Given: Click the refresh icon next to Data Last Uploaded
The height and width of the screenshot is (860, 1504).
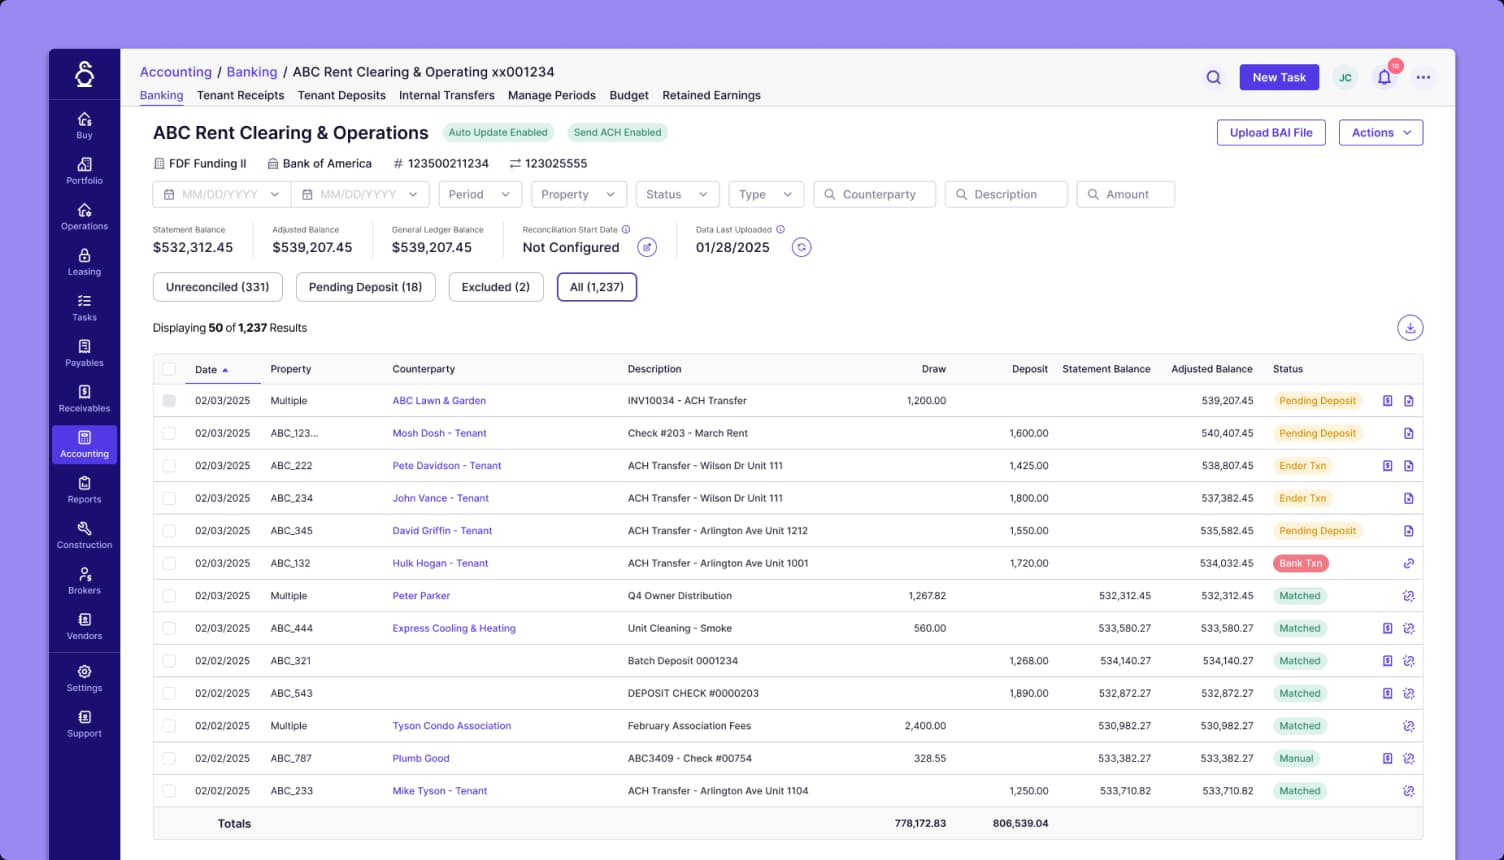Looking at the screenshot, I should [x=801, y=247].
